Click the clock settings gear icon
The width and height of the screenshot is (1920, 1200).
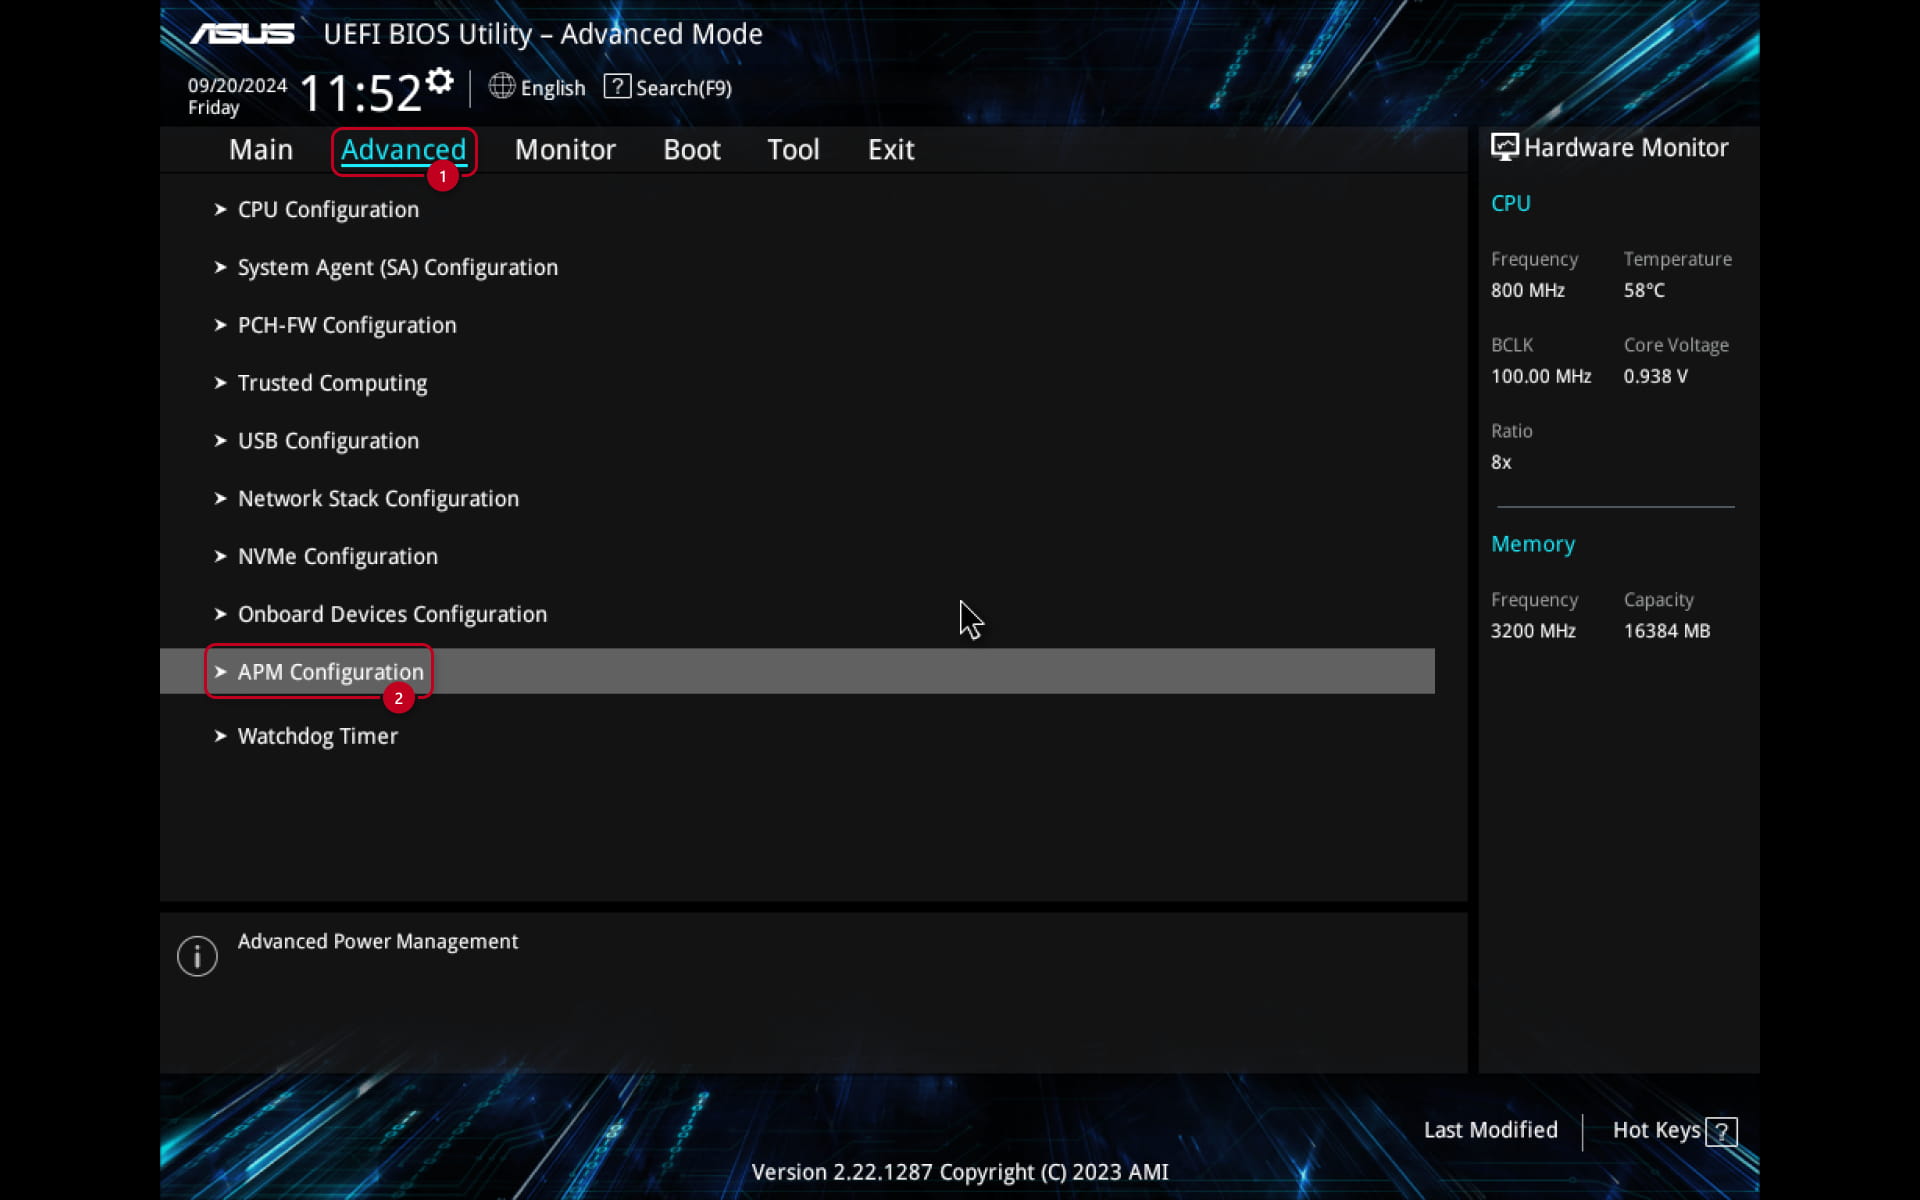pos(439,81)
